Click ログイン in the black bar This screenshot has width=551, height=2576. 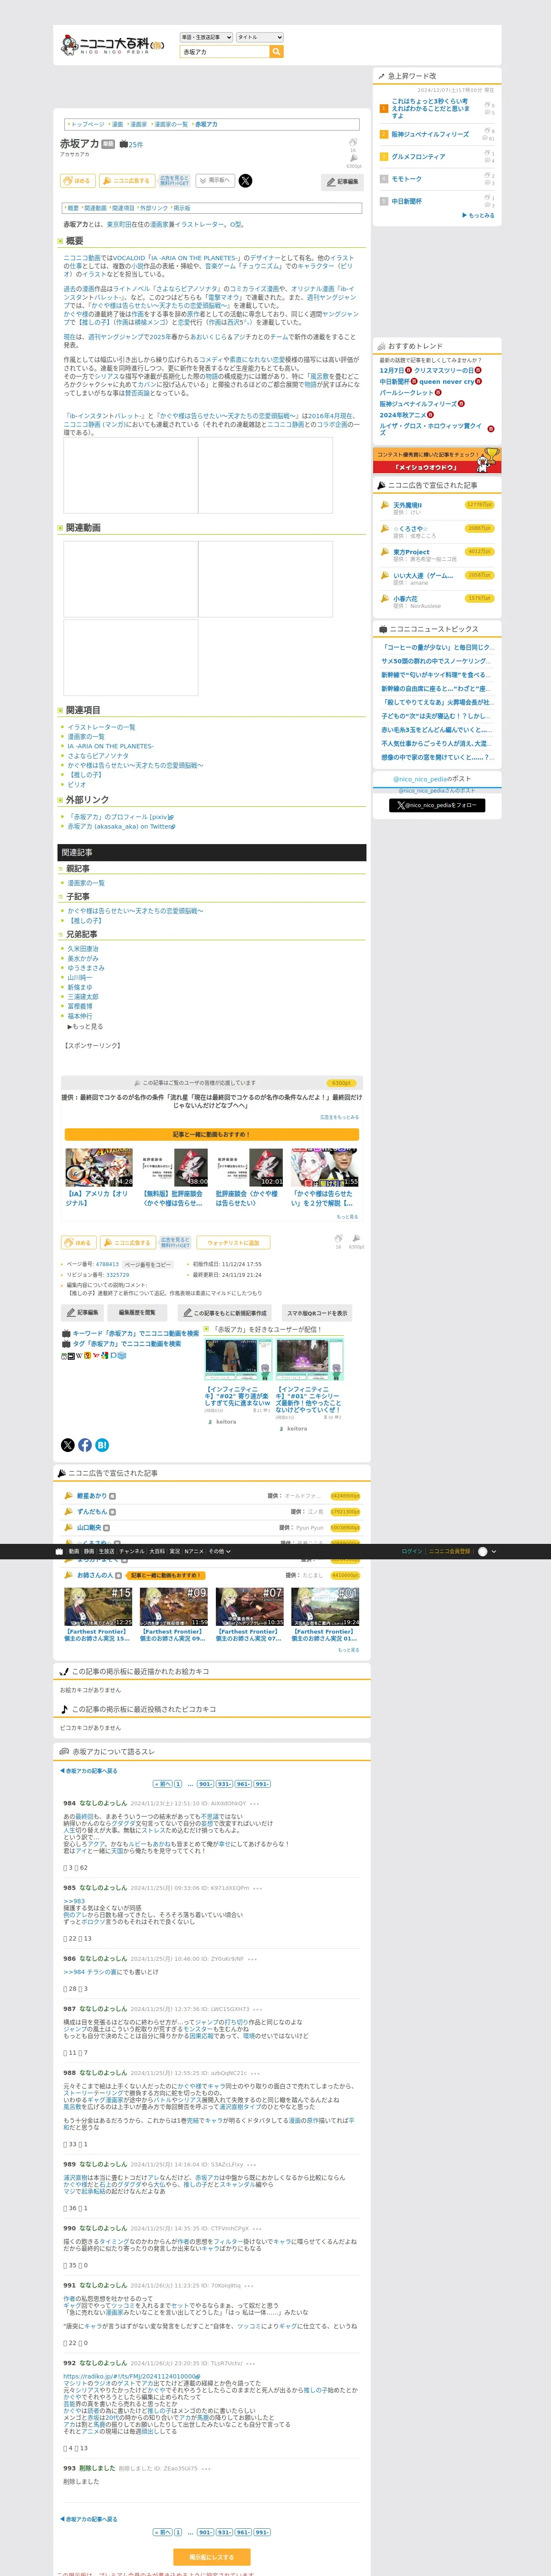coord(412,1551)
